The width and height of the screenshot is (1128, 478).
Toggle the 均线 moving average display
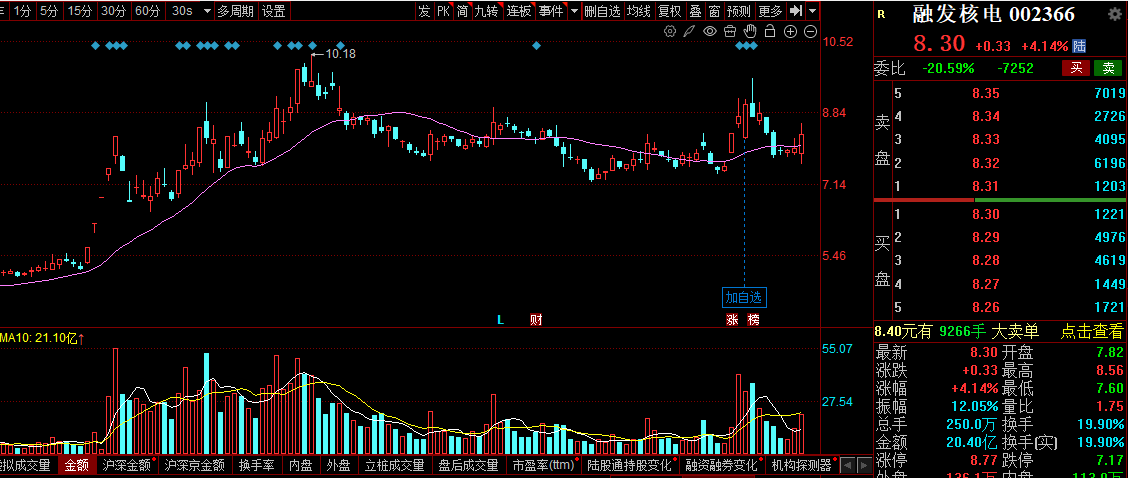(x=639, y=11)
